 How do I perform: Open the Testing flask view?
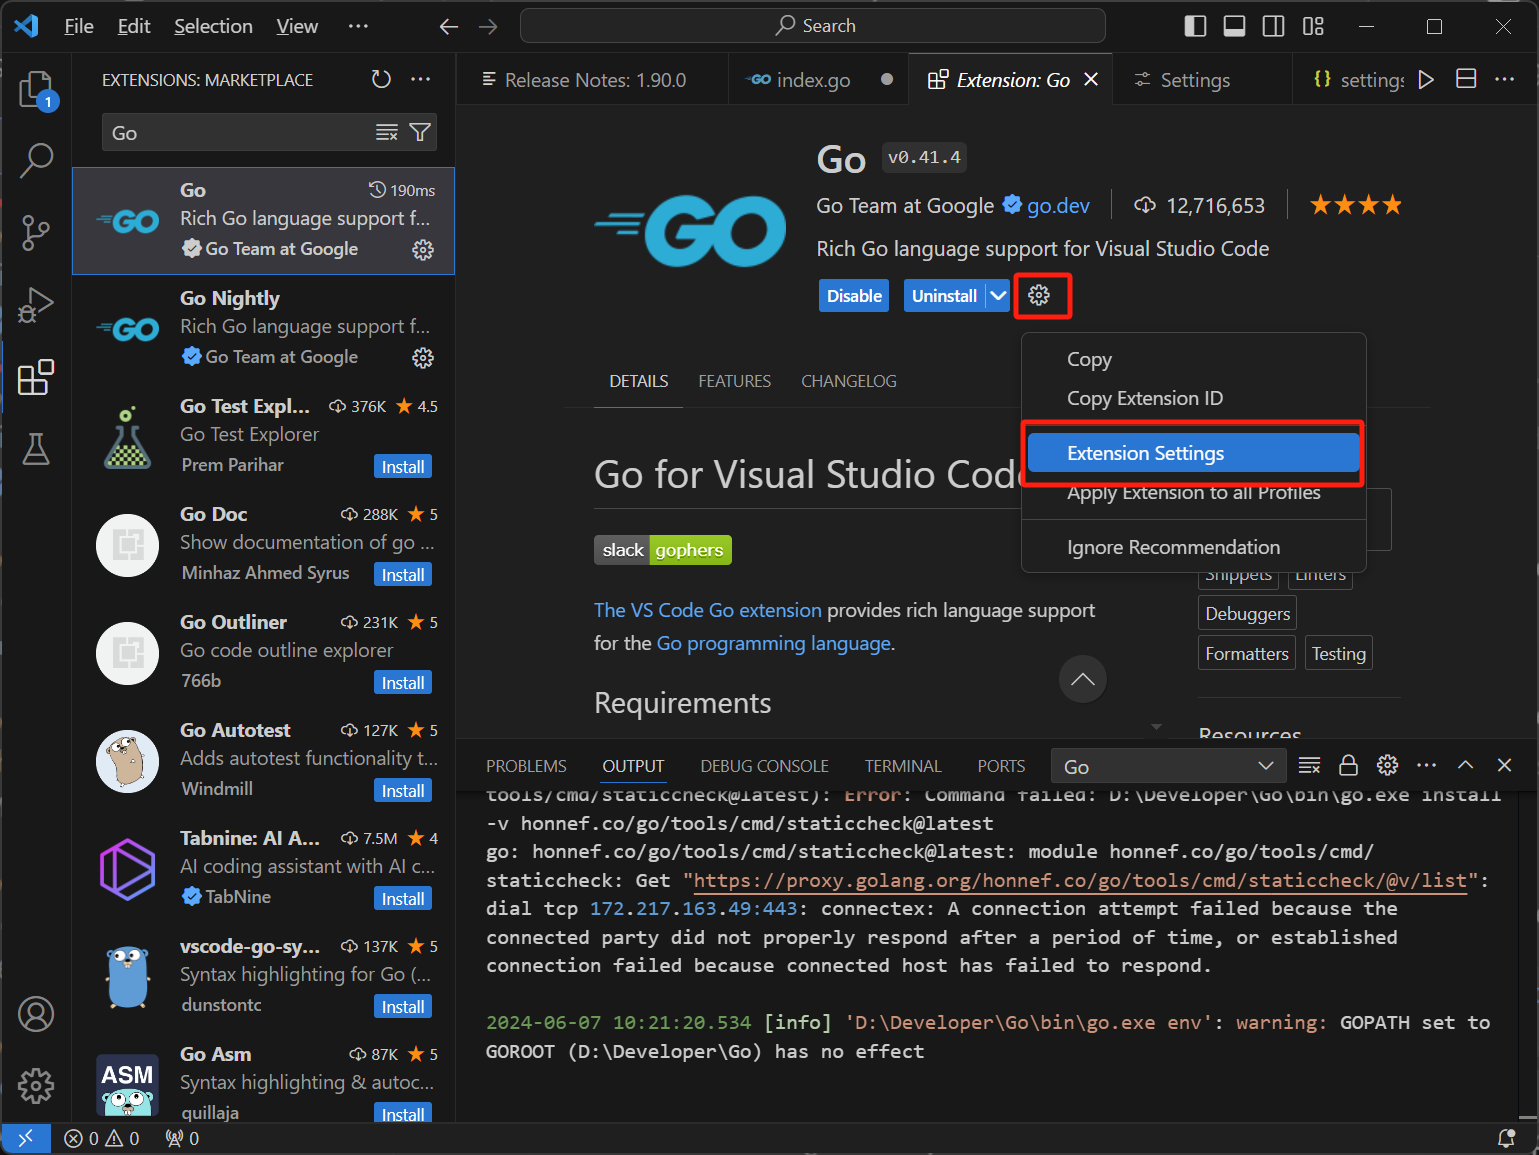tap(37, 449)
